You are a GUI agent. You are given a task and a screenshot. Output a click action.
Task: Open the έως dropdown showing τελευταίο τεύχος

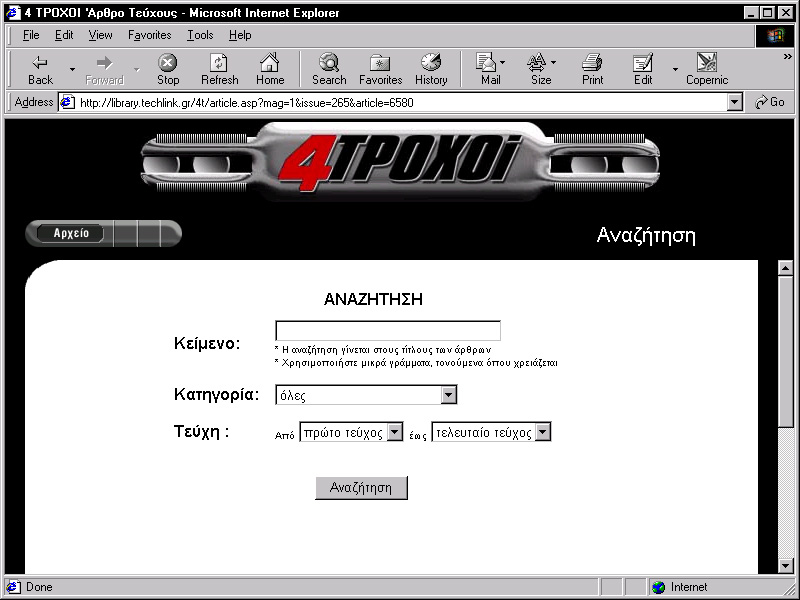coord(491,432)
